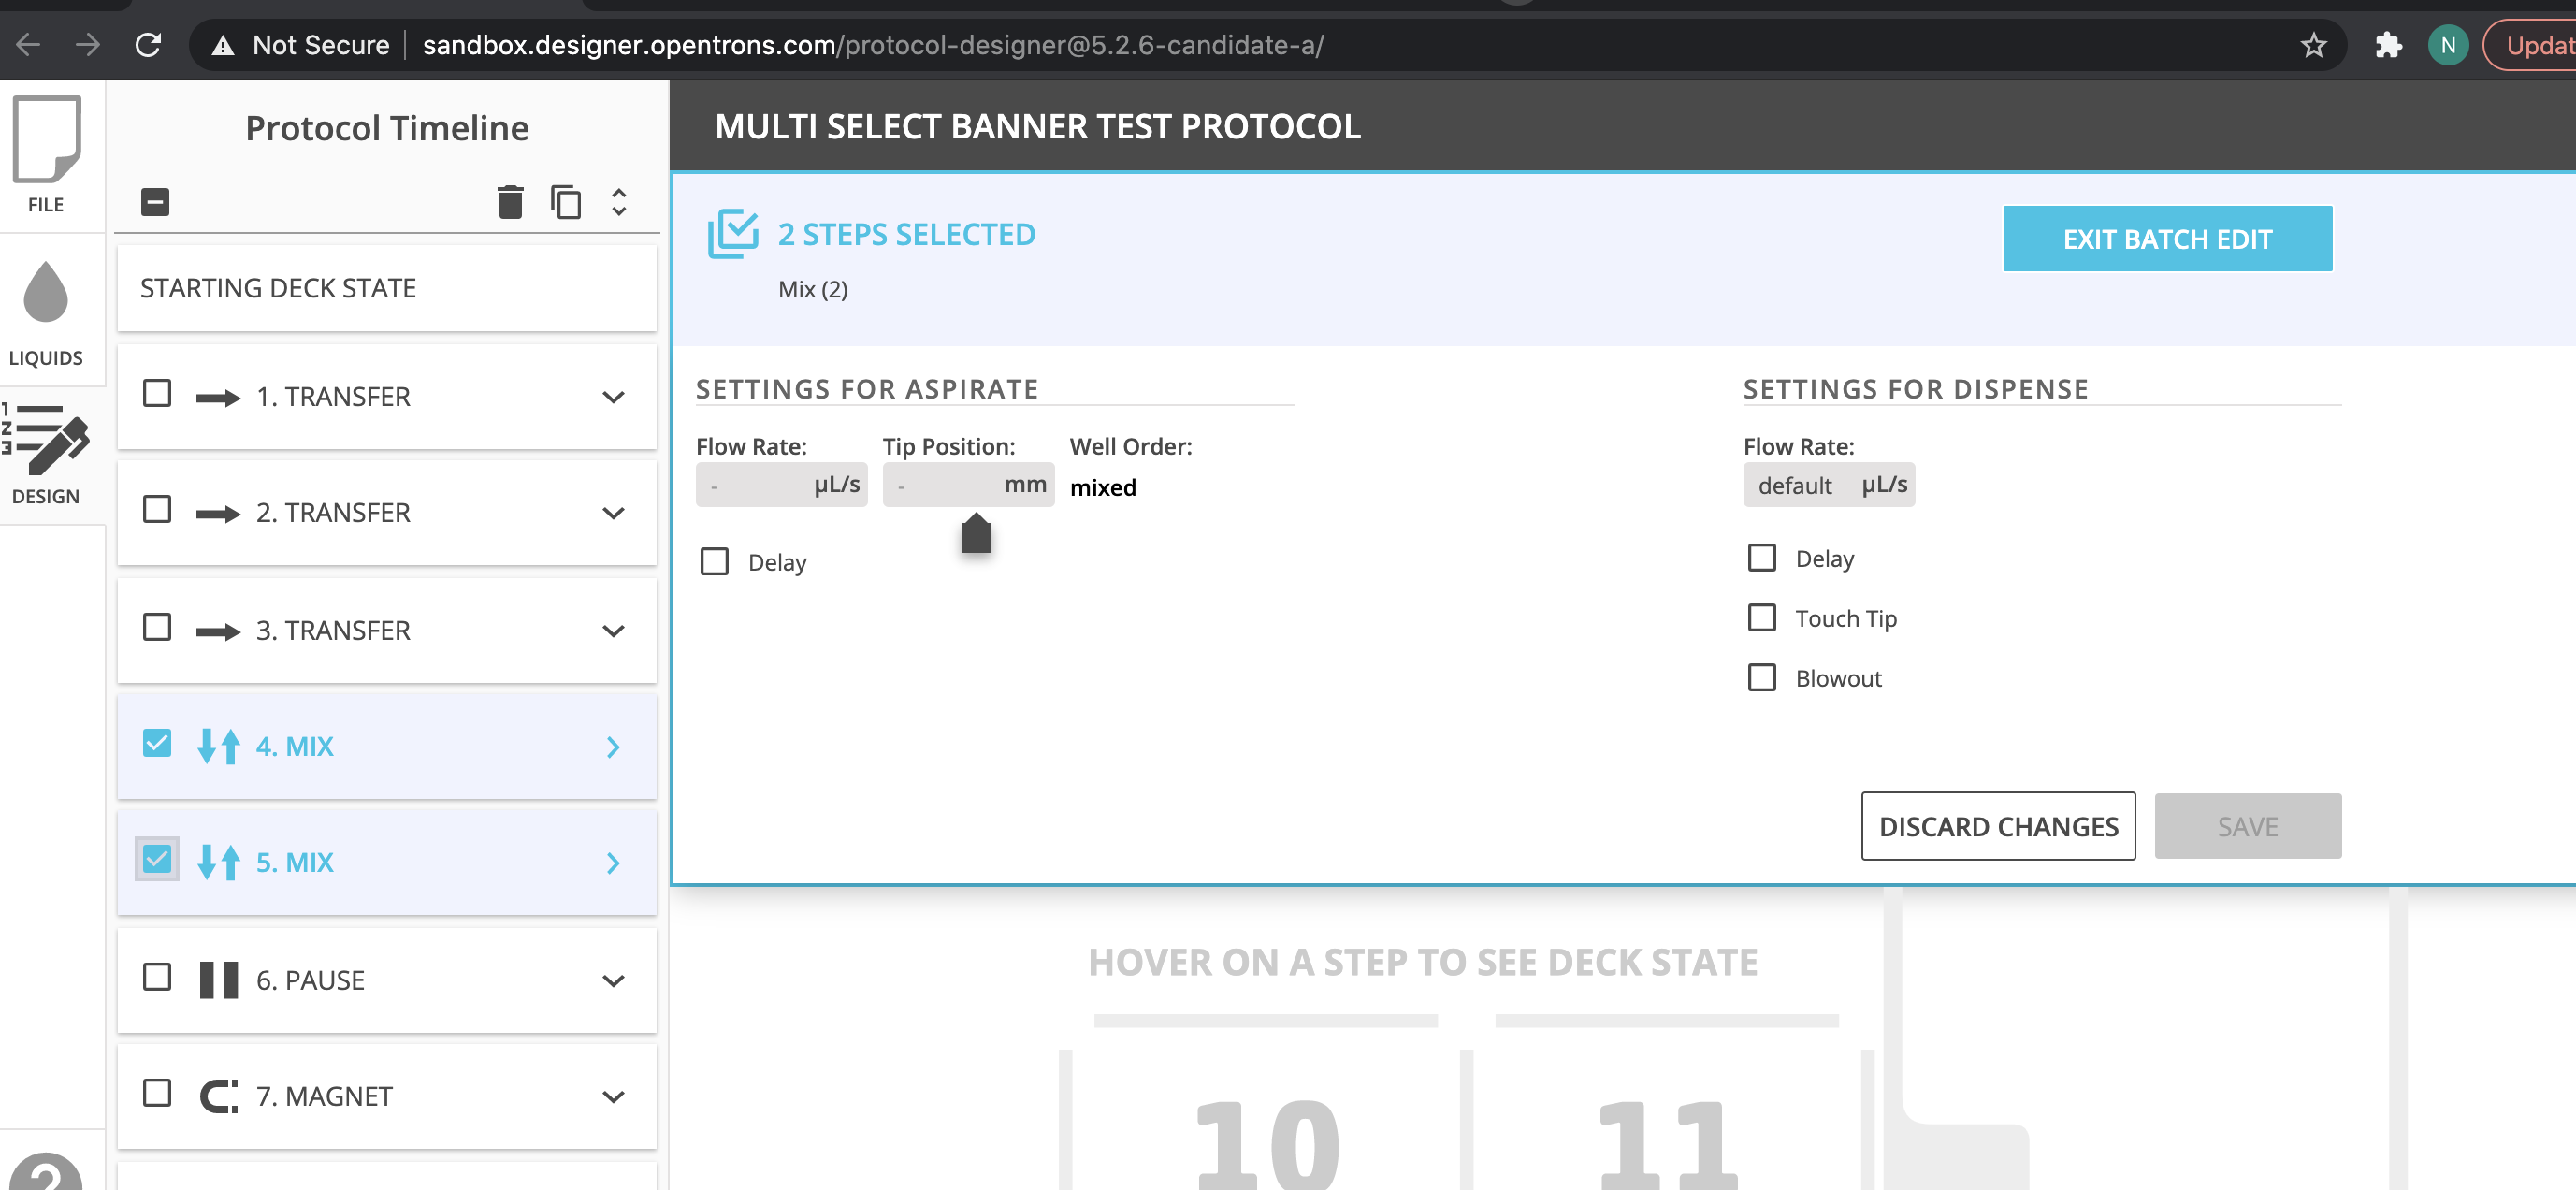This screenshot has height=1190, width=2576.
Task: Check the 6. PAUSE step checkbox
Action: pyautogui.click(x=157, y=977)
